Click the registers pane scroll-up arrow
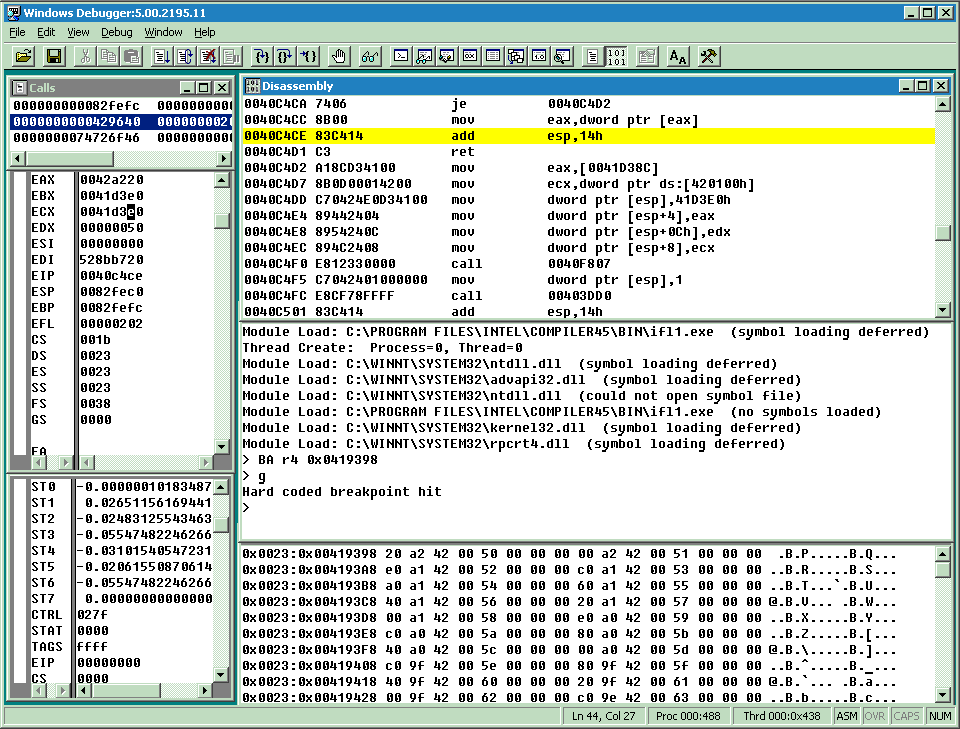Screen dimensions: 960x729 222,179
